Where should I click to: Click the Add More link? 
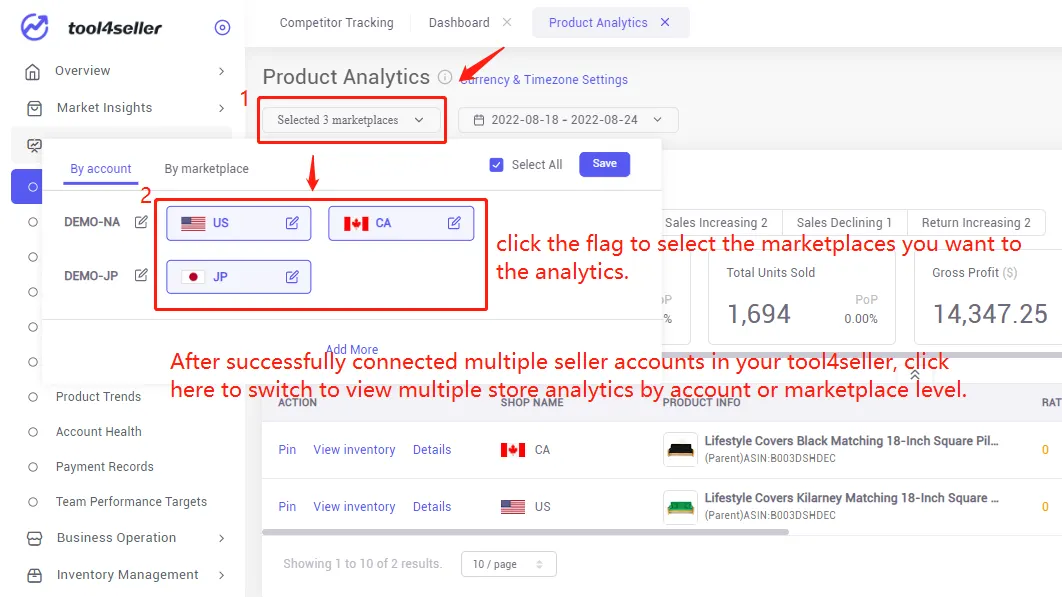click(x=352, y=349)
